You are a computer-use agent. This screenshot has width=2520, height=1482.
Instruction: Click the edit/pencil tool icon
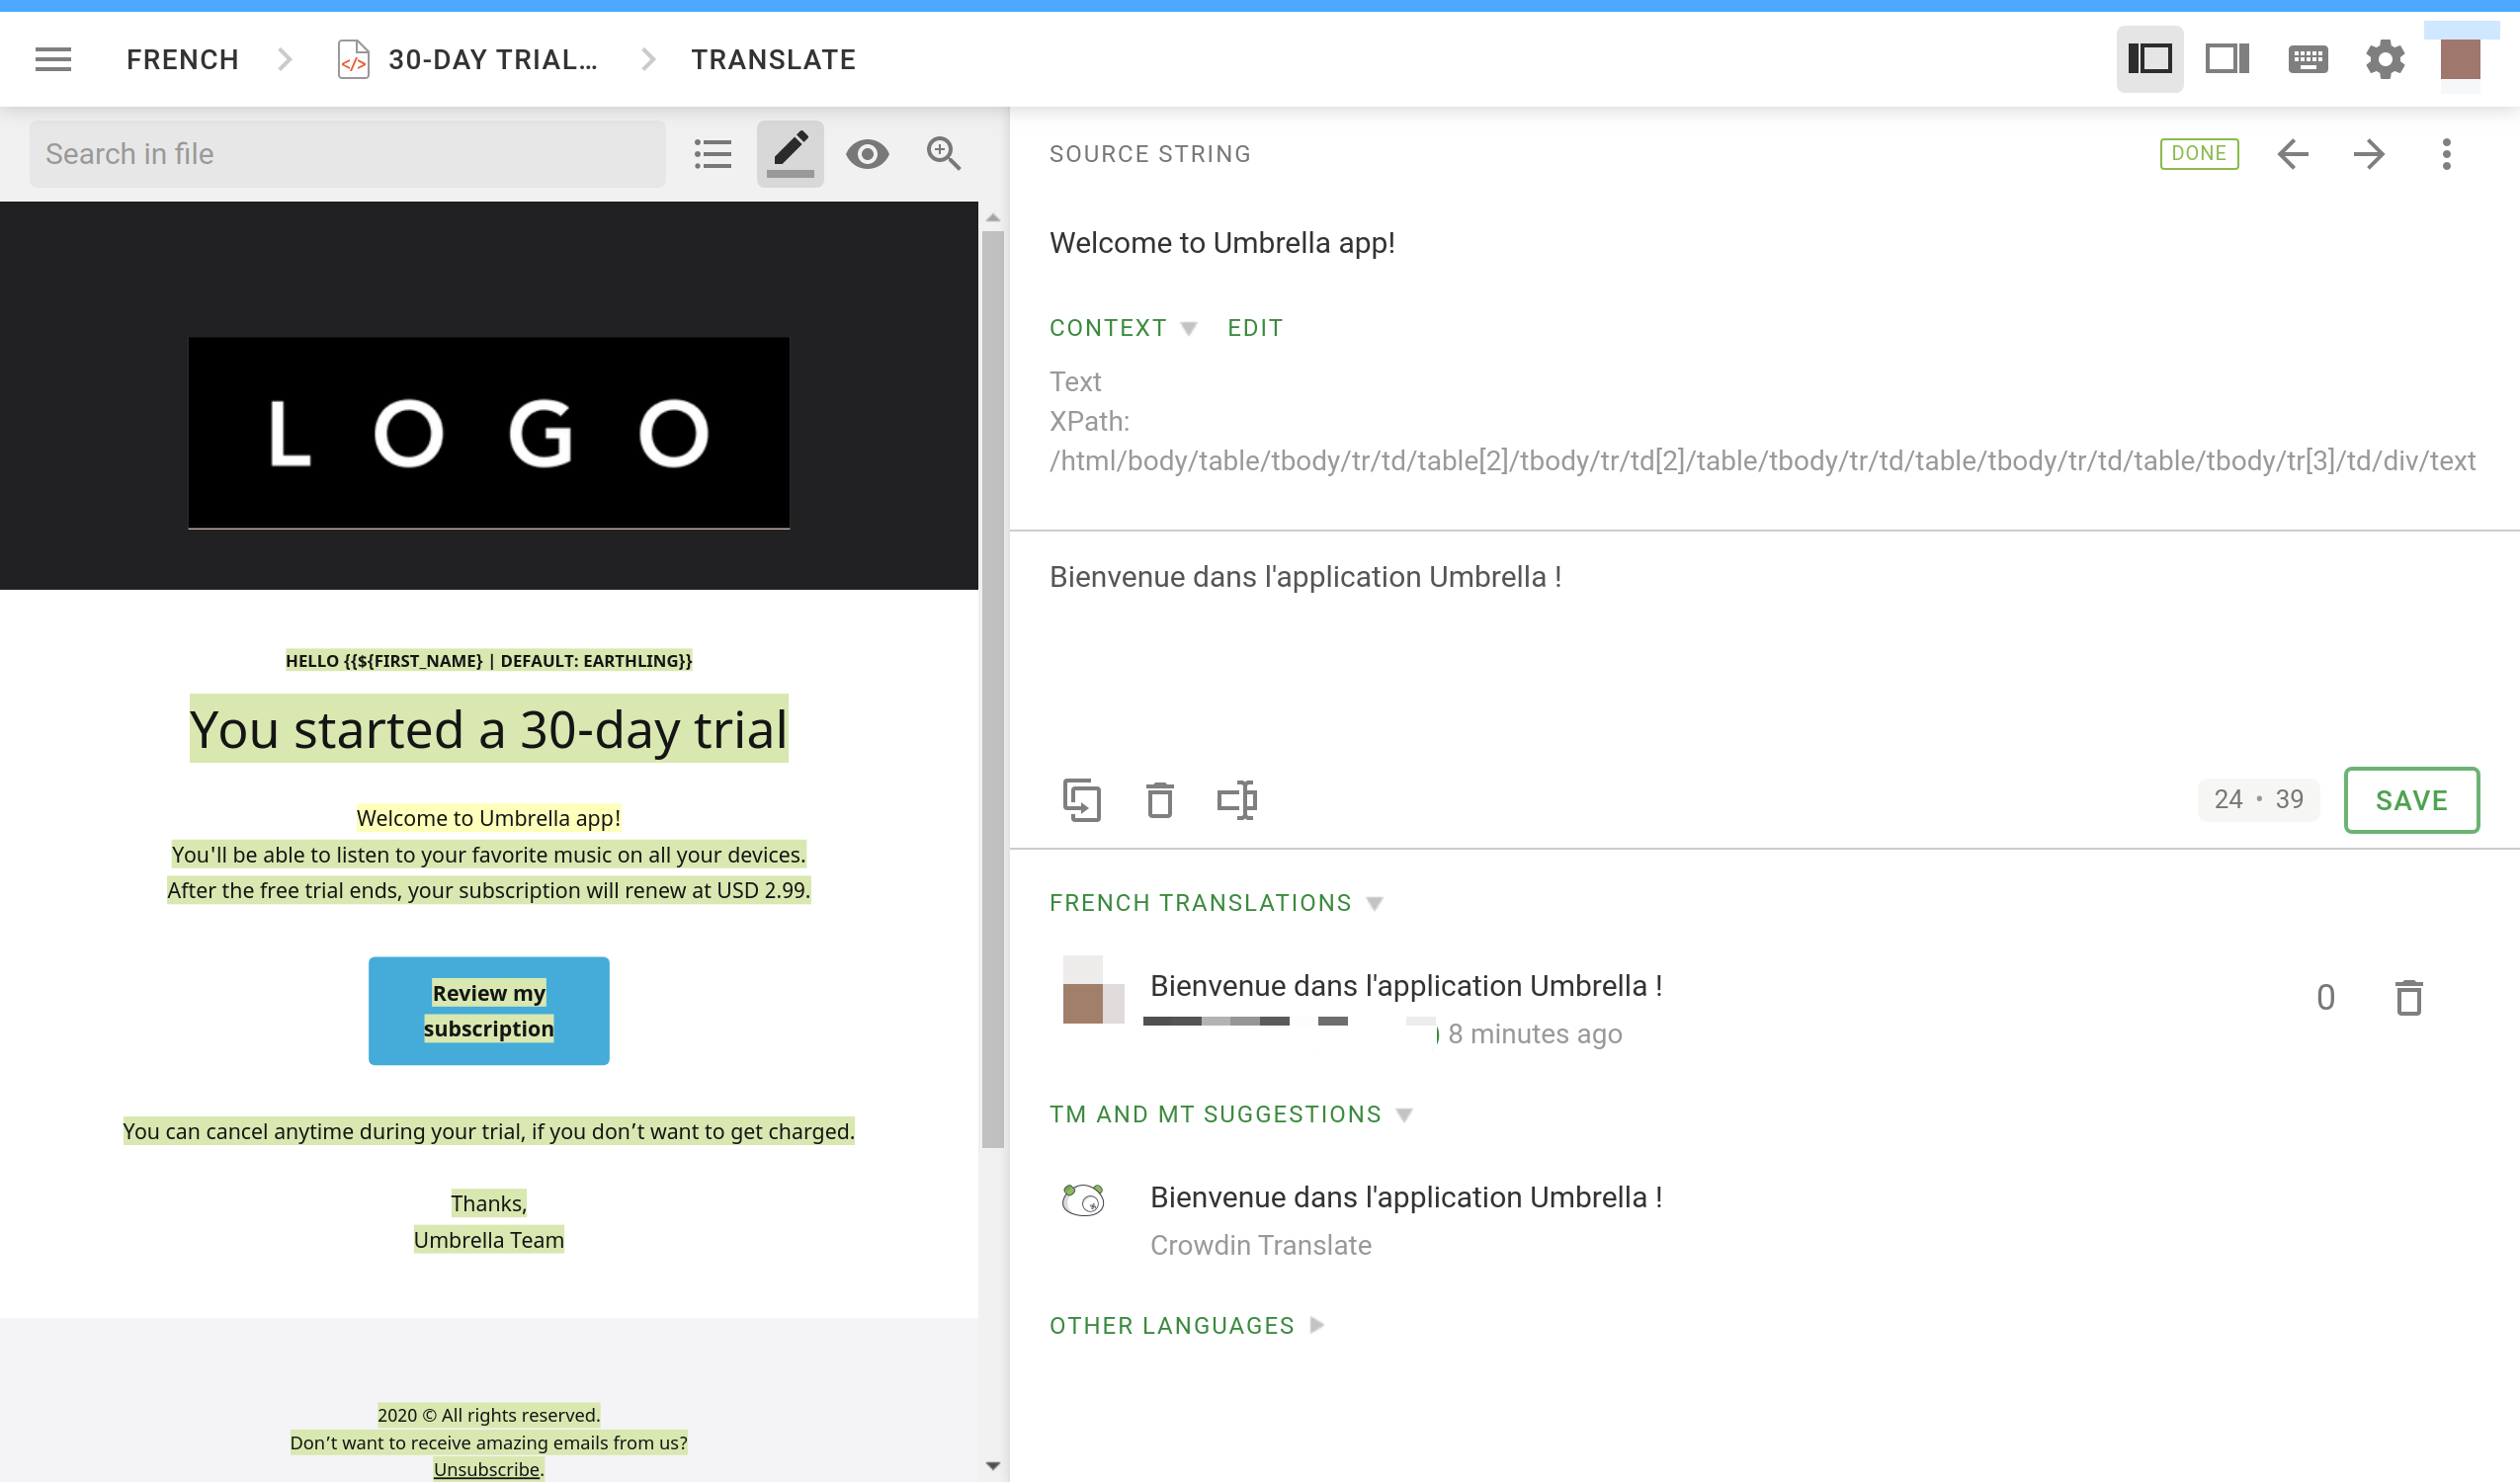[x=791, y=152]
